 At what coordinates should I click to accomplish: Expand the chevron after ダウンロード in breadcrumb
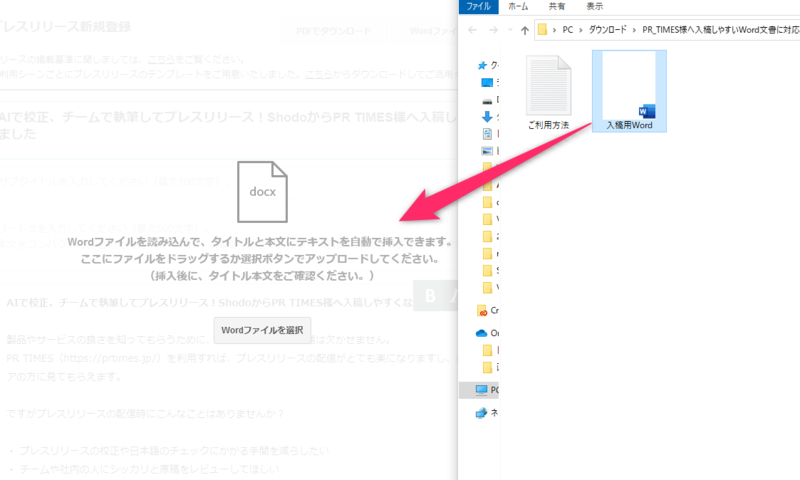[634, 30]
